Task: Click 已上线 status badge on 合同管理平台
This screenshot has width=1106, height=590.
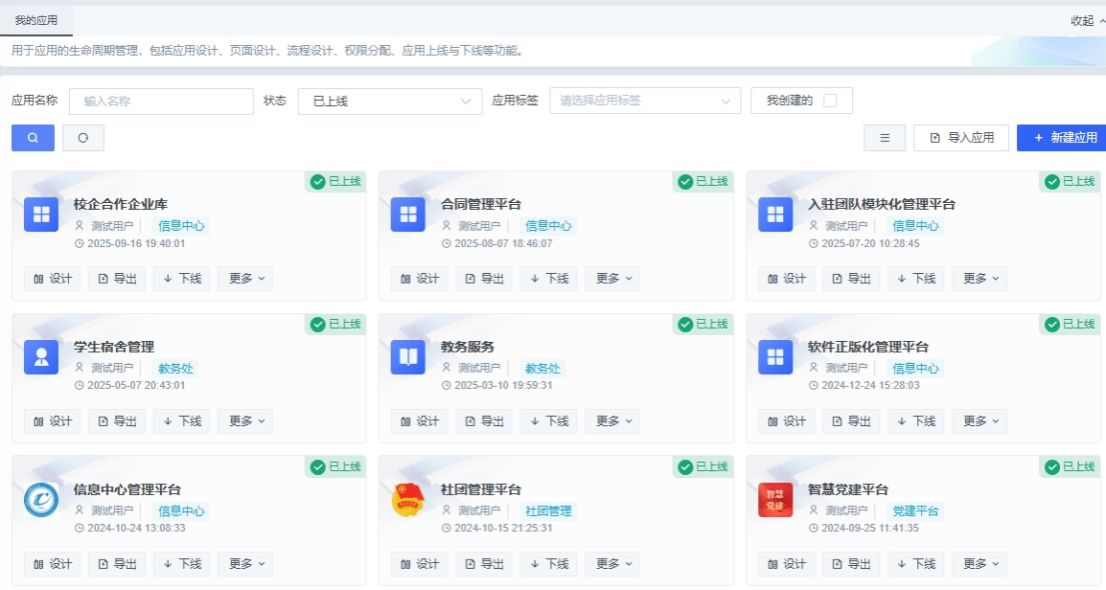Action: 703,181
